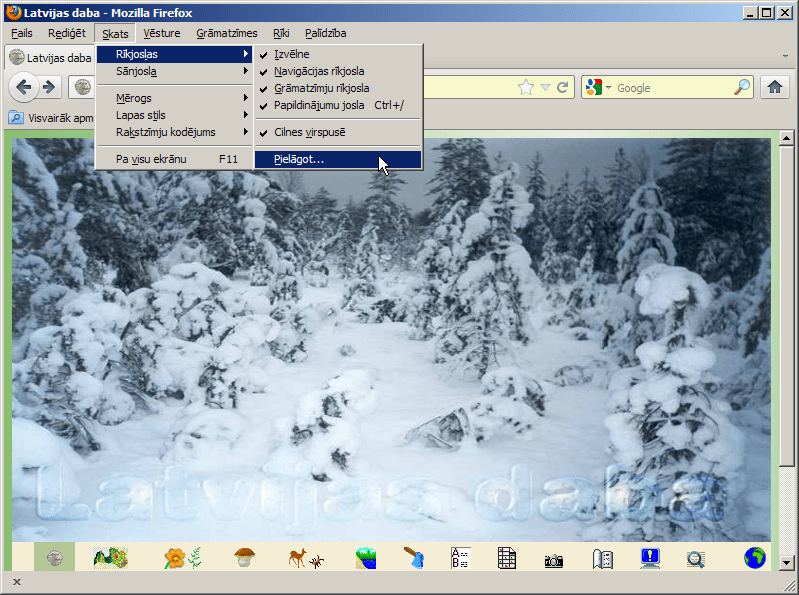Screen dimensions: 799x595
Task: Click the axe icon
Action: coord(414,558)
